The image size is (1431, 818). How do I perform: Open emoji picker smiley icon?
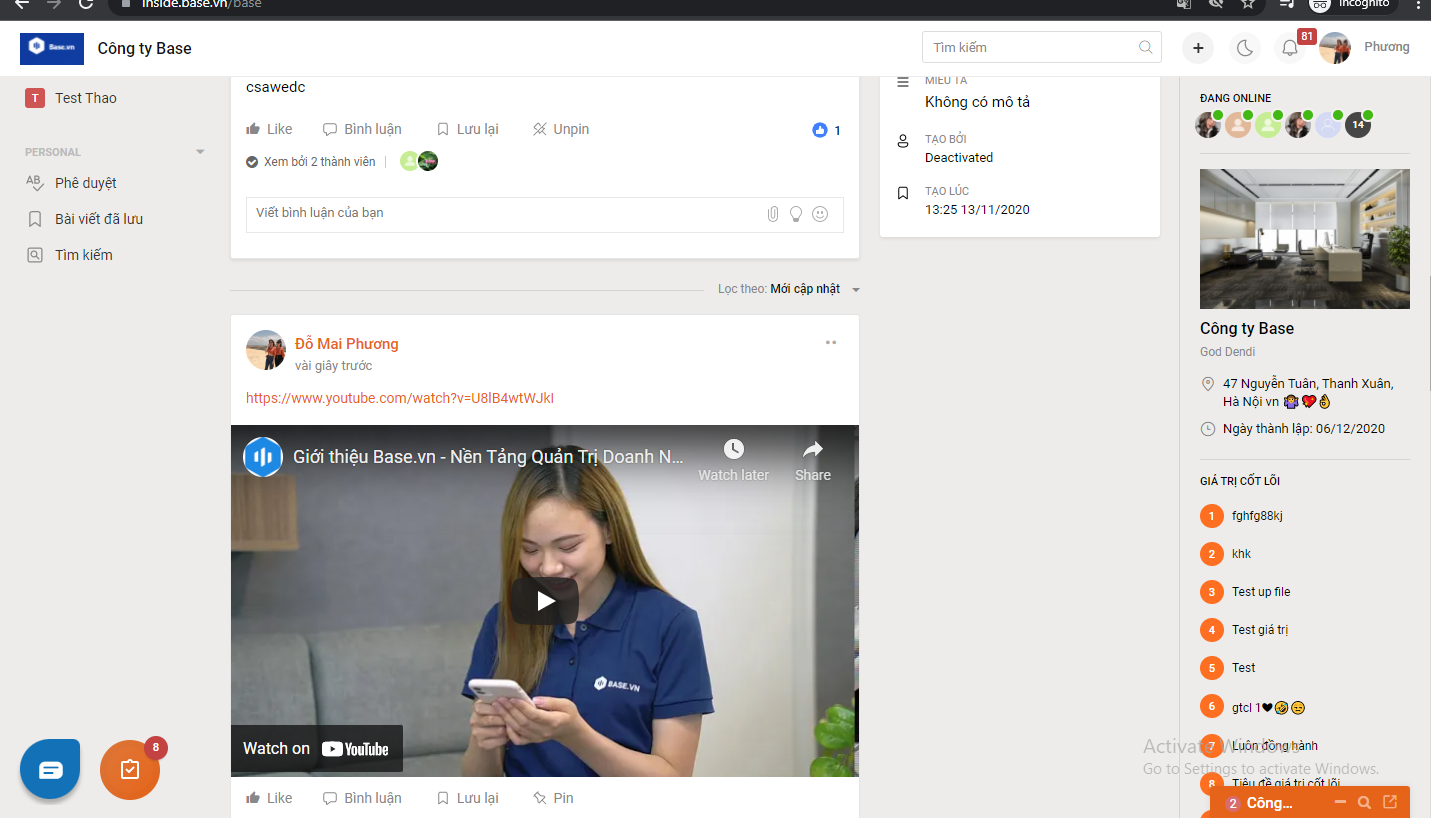pos(820,214)
